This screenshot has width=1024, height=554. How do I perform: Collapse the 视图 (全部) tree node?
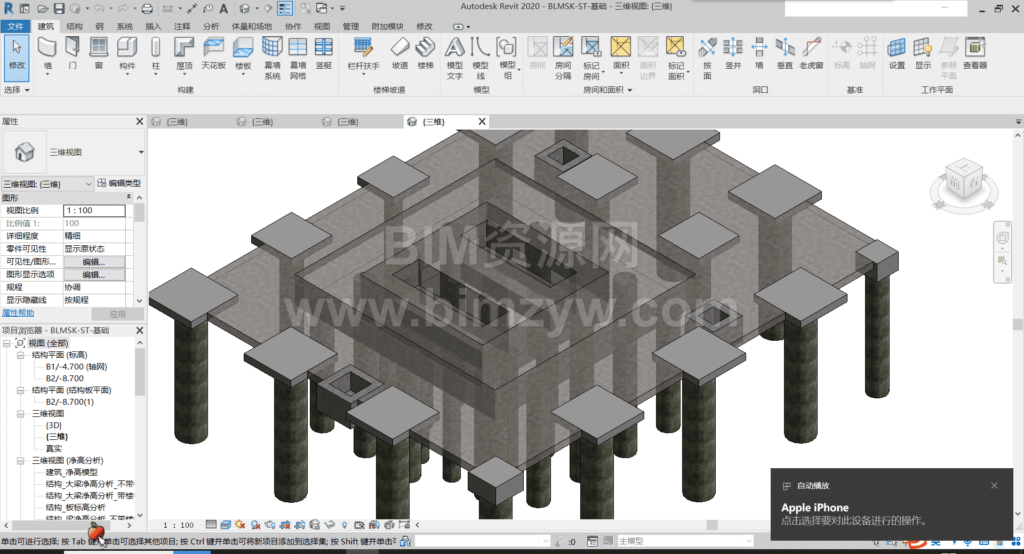tap(7, 343)
